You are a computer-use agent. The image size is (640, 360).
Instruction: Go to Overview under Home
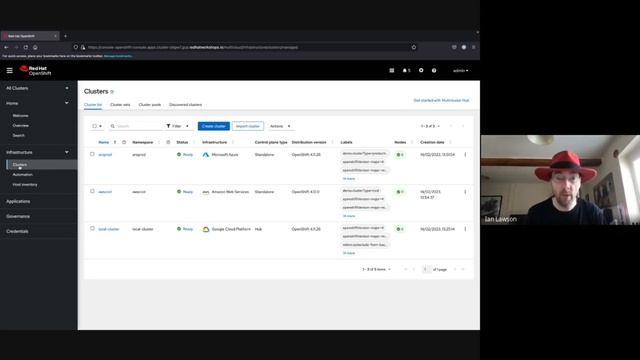click(20, 126)
